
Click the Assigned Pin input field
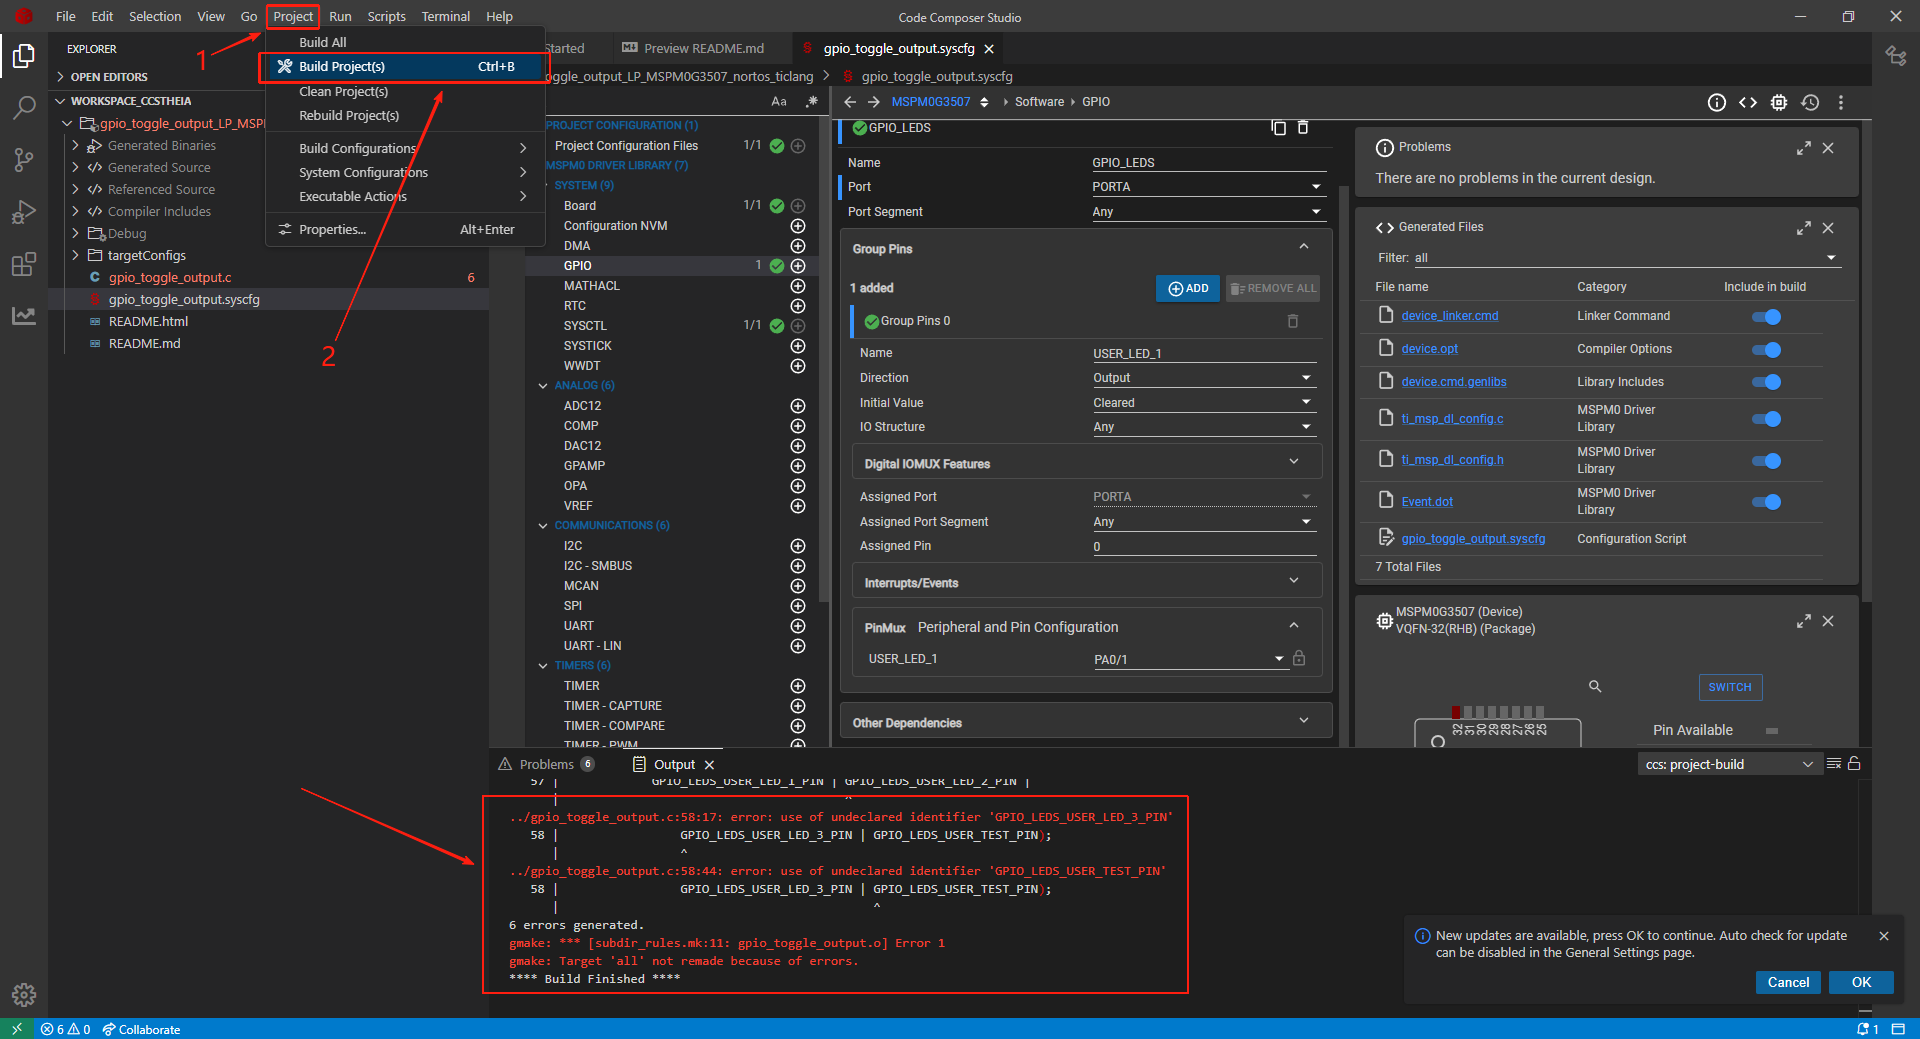pos(1203,546)
